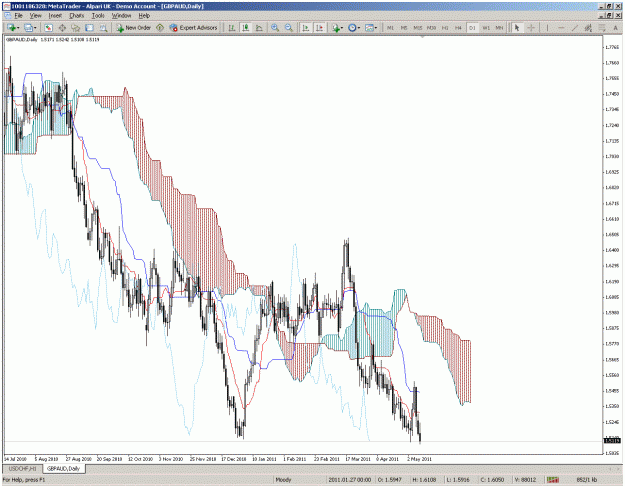The height and width of the screenshot is (486, 625).
Task: Open the MetaEditor diamond icon
Action: [x=160, y=28]
